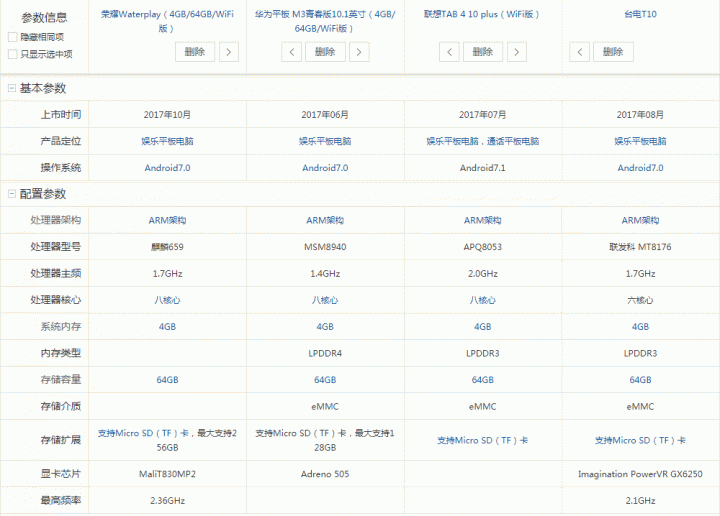Open 台电T10 product title link
Image resolution: width=720 pixels, height=516 pixels.
[640, 14]
